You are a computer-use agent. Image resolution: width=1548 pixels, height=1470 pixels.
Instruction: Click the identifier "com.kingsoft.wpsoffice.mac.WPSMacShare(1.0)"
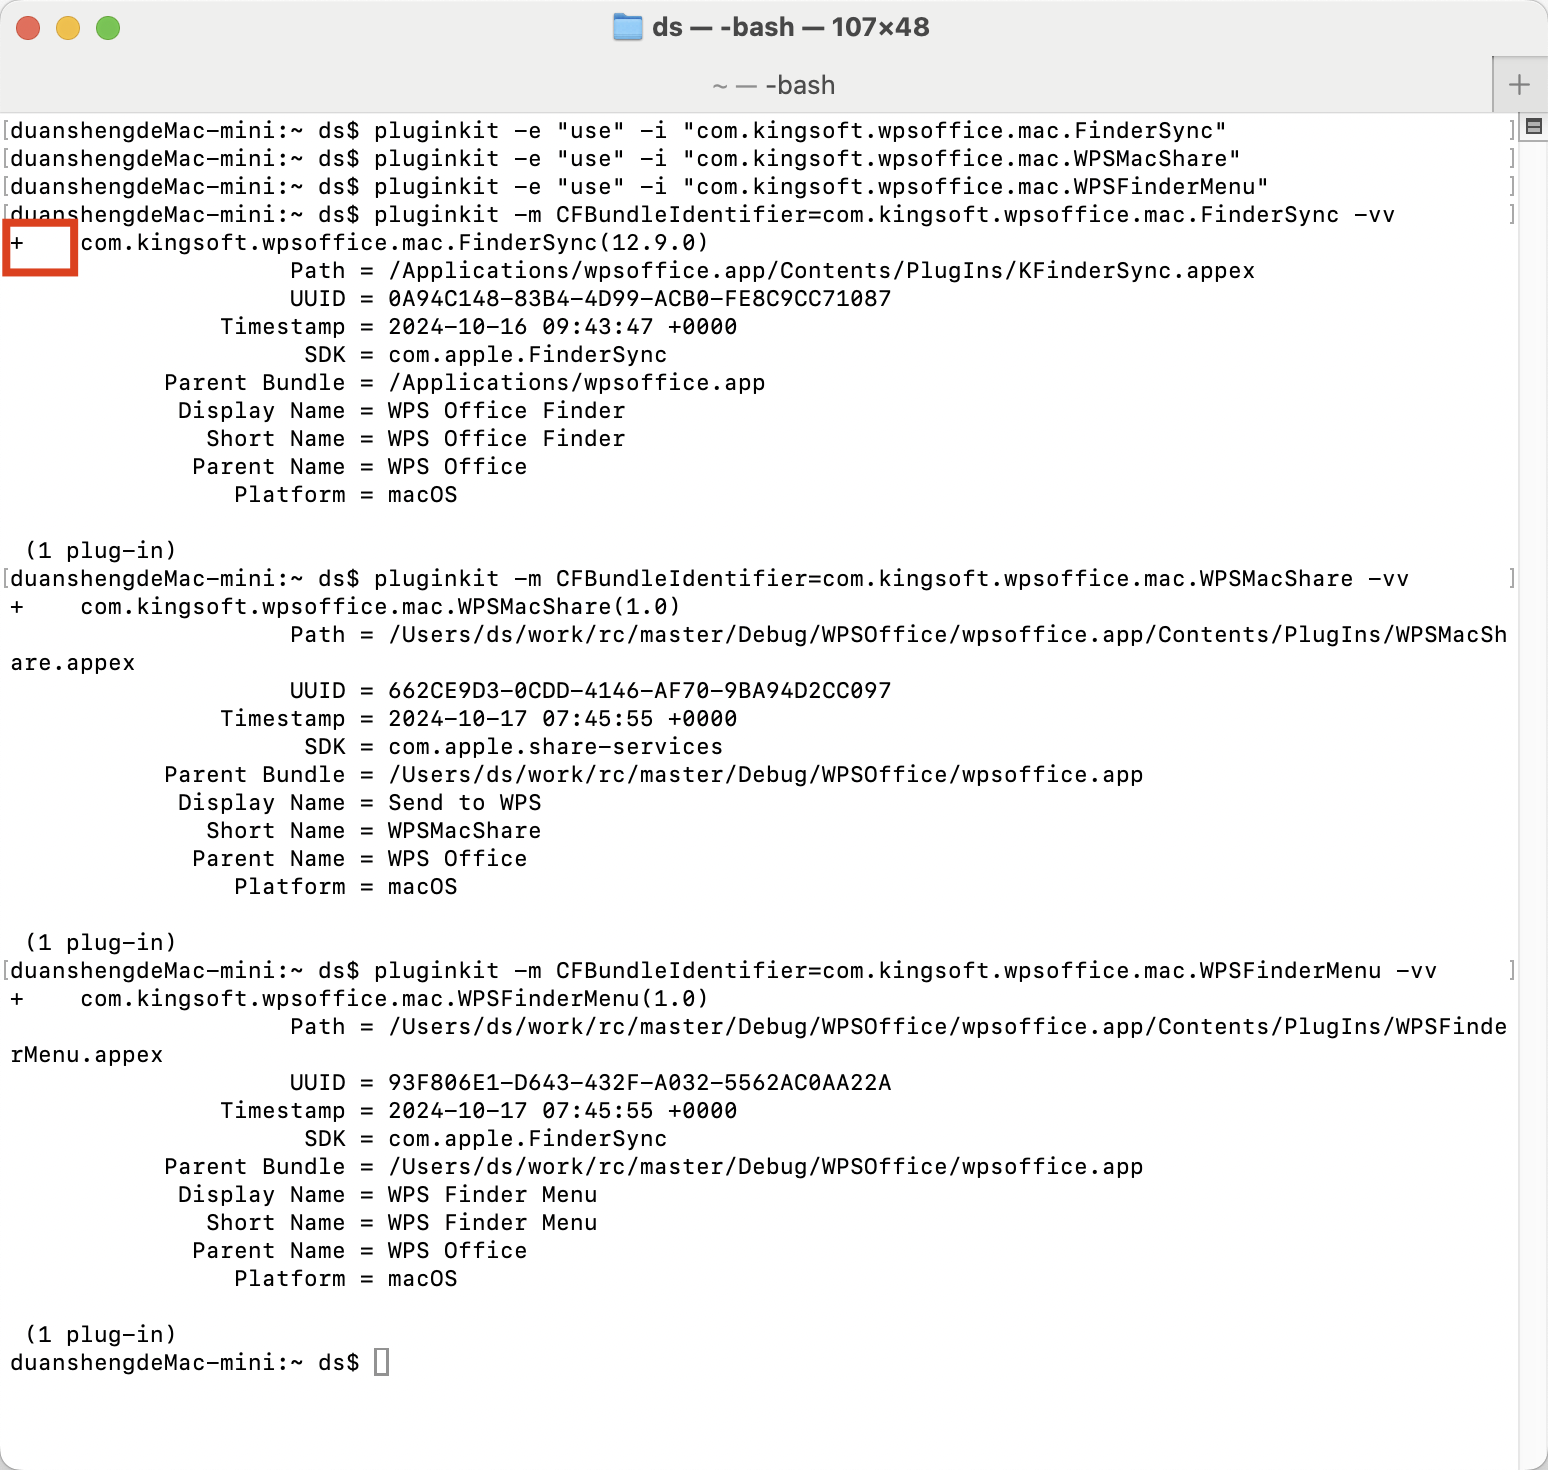380,607
